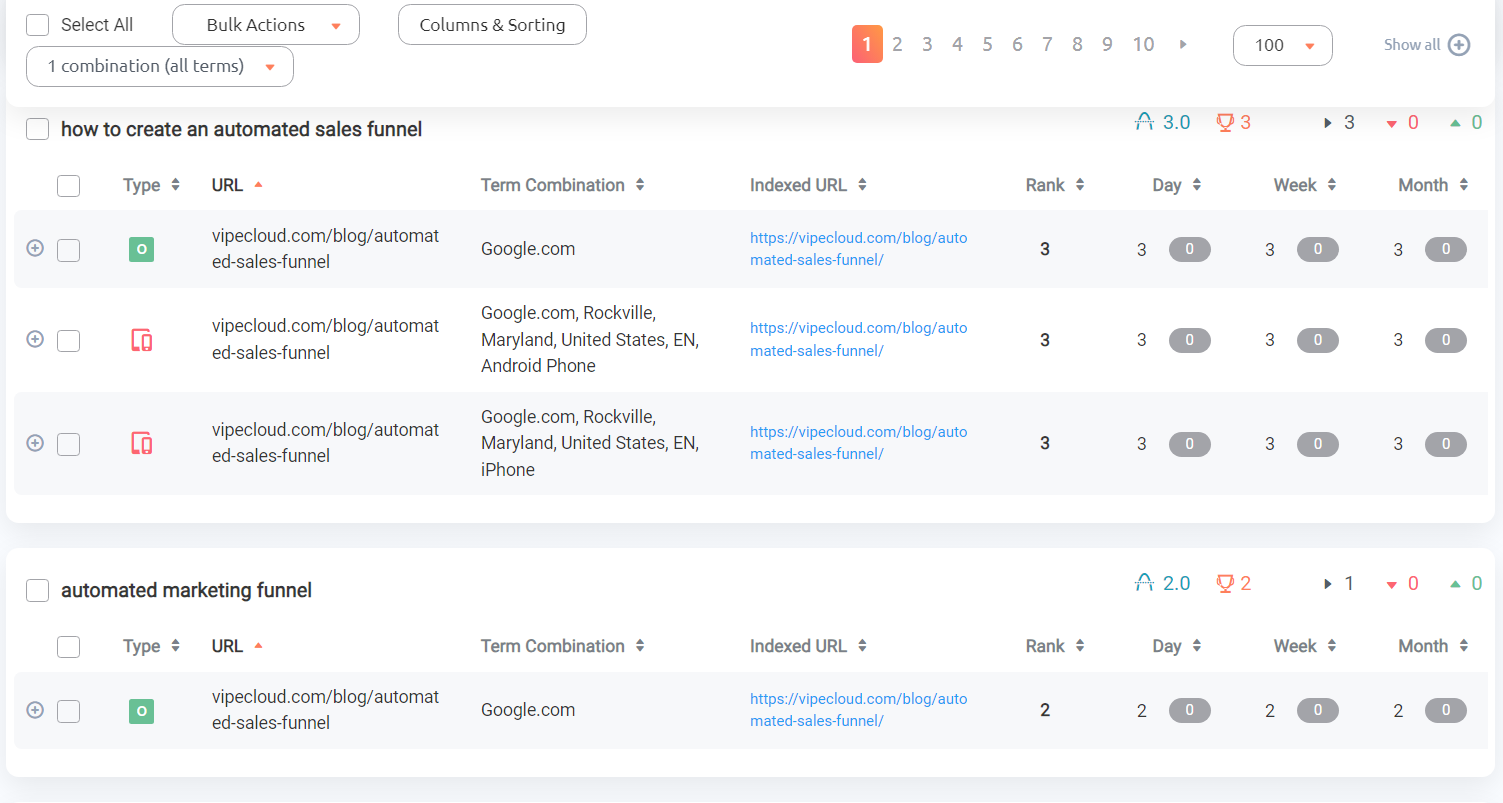Image resolution: width=1503 pixels, height=803 pixels.
Task: Check the iPhone row checkbox
Action: coord(69,444)
